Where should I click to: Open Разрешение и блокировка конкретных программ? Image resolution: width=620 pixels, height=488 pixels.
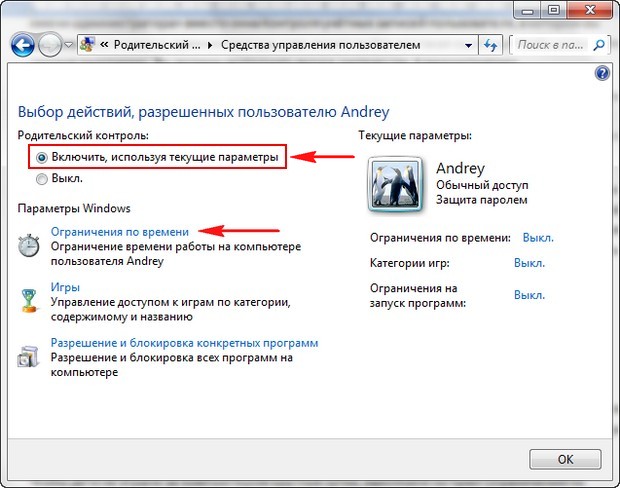tap(184, 343)
